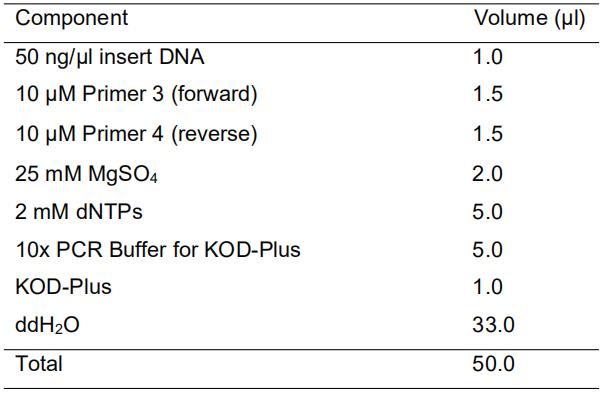Select the 33.0 volume for ddH2O
The image size is (606, 394).
tap(493, 324)
